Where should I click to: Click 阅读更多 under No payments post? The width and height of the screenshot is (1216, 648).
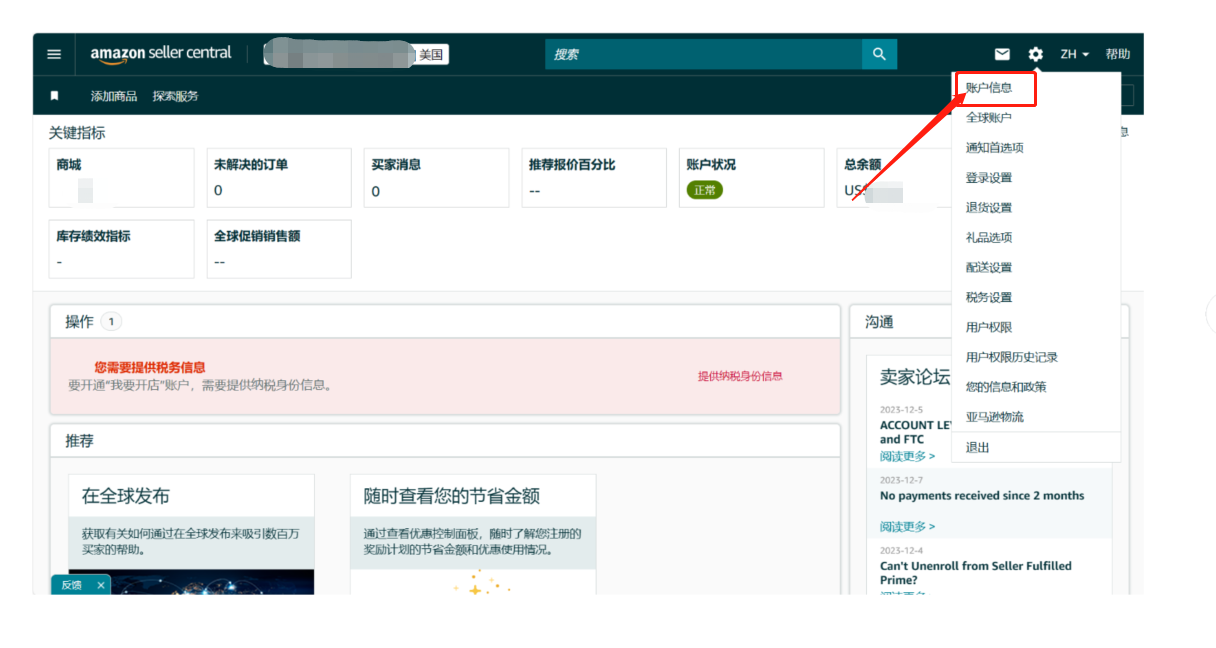pos(907,527)
